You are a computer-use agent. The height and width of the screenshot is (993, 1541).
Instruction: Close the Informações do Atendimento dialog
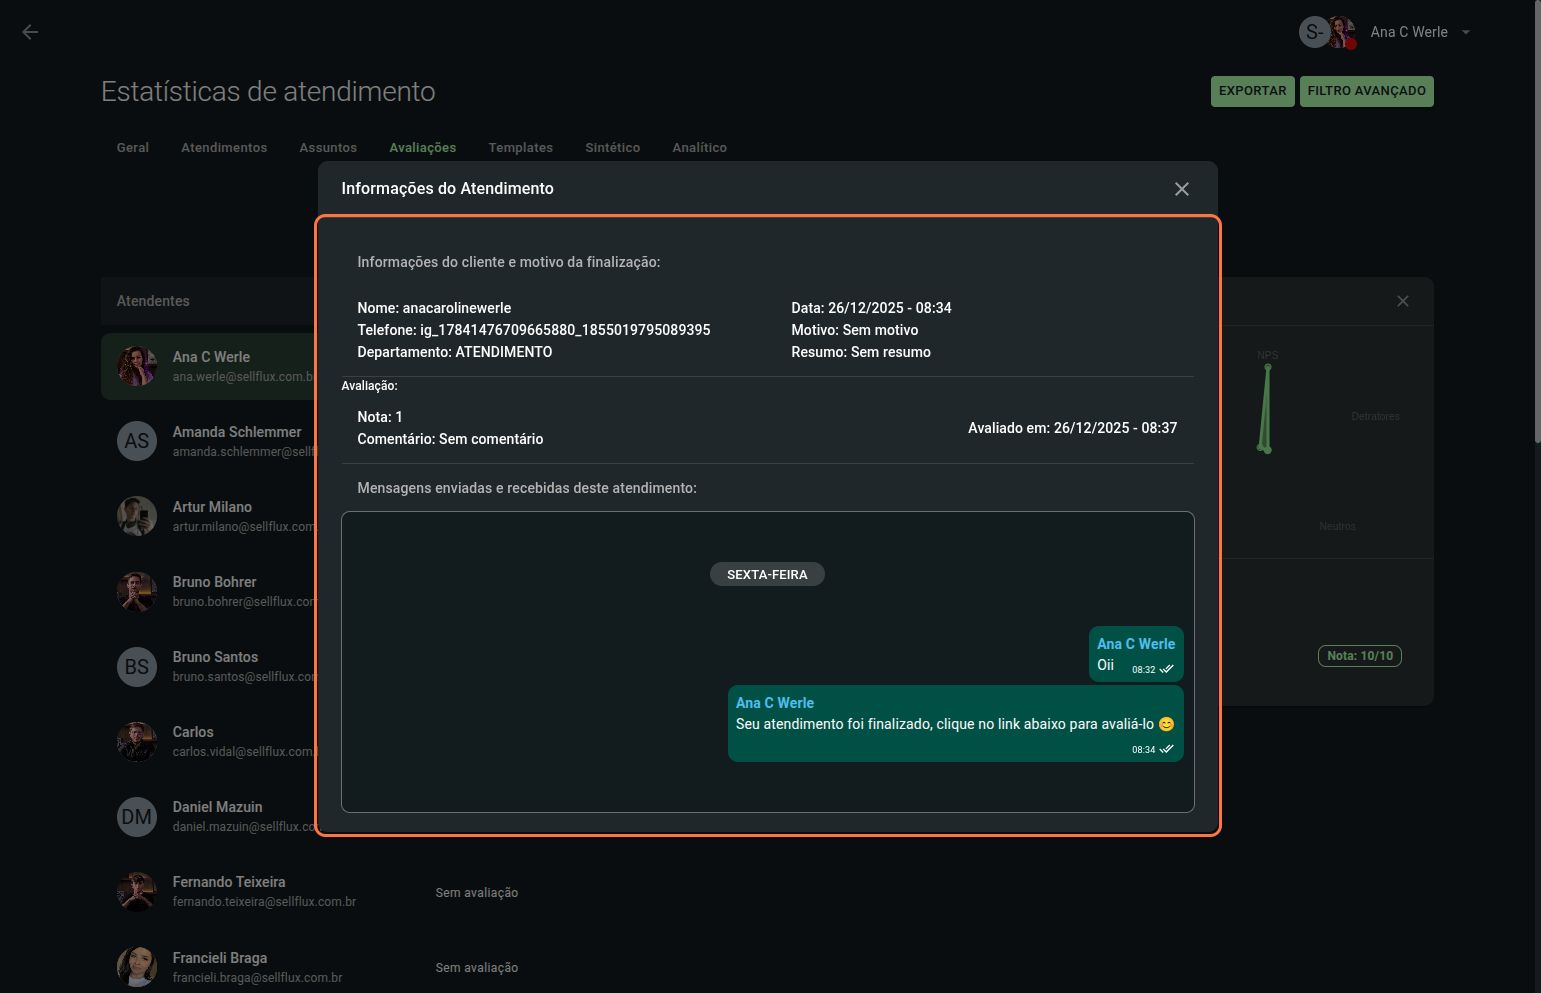coord(1181,189)
